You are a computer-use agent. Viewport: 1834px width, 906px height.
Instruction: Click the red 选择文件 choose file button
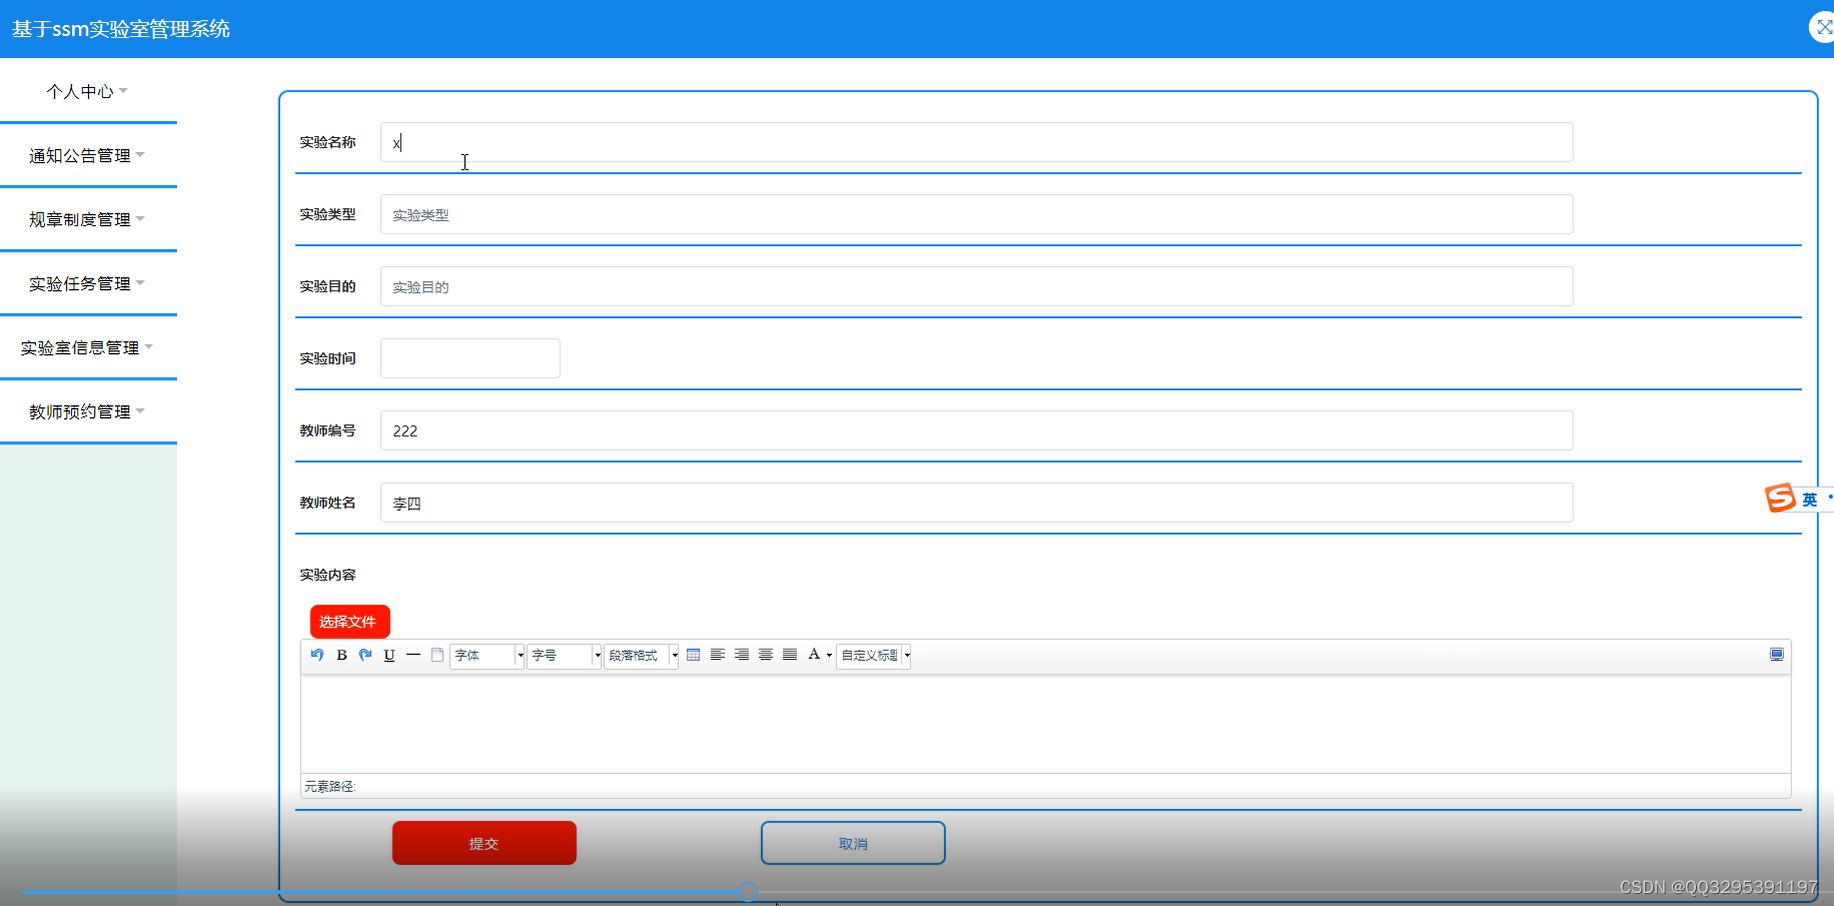[349, 621]
